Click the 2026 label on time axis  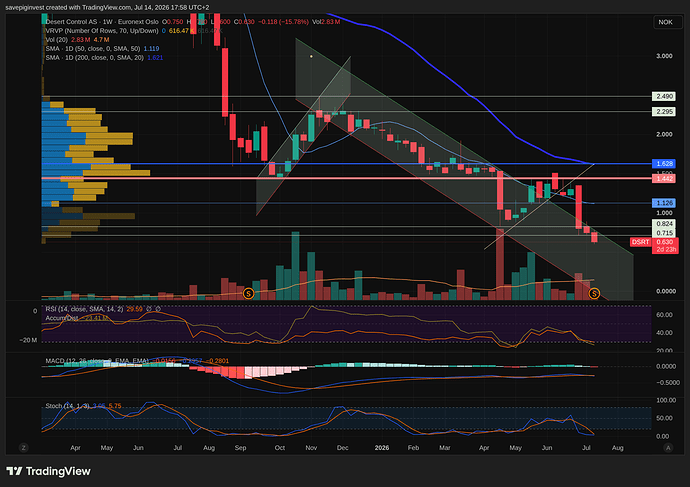[x=382, y=448]
